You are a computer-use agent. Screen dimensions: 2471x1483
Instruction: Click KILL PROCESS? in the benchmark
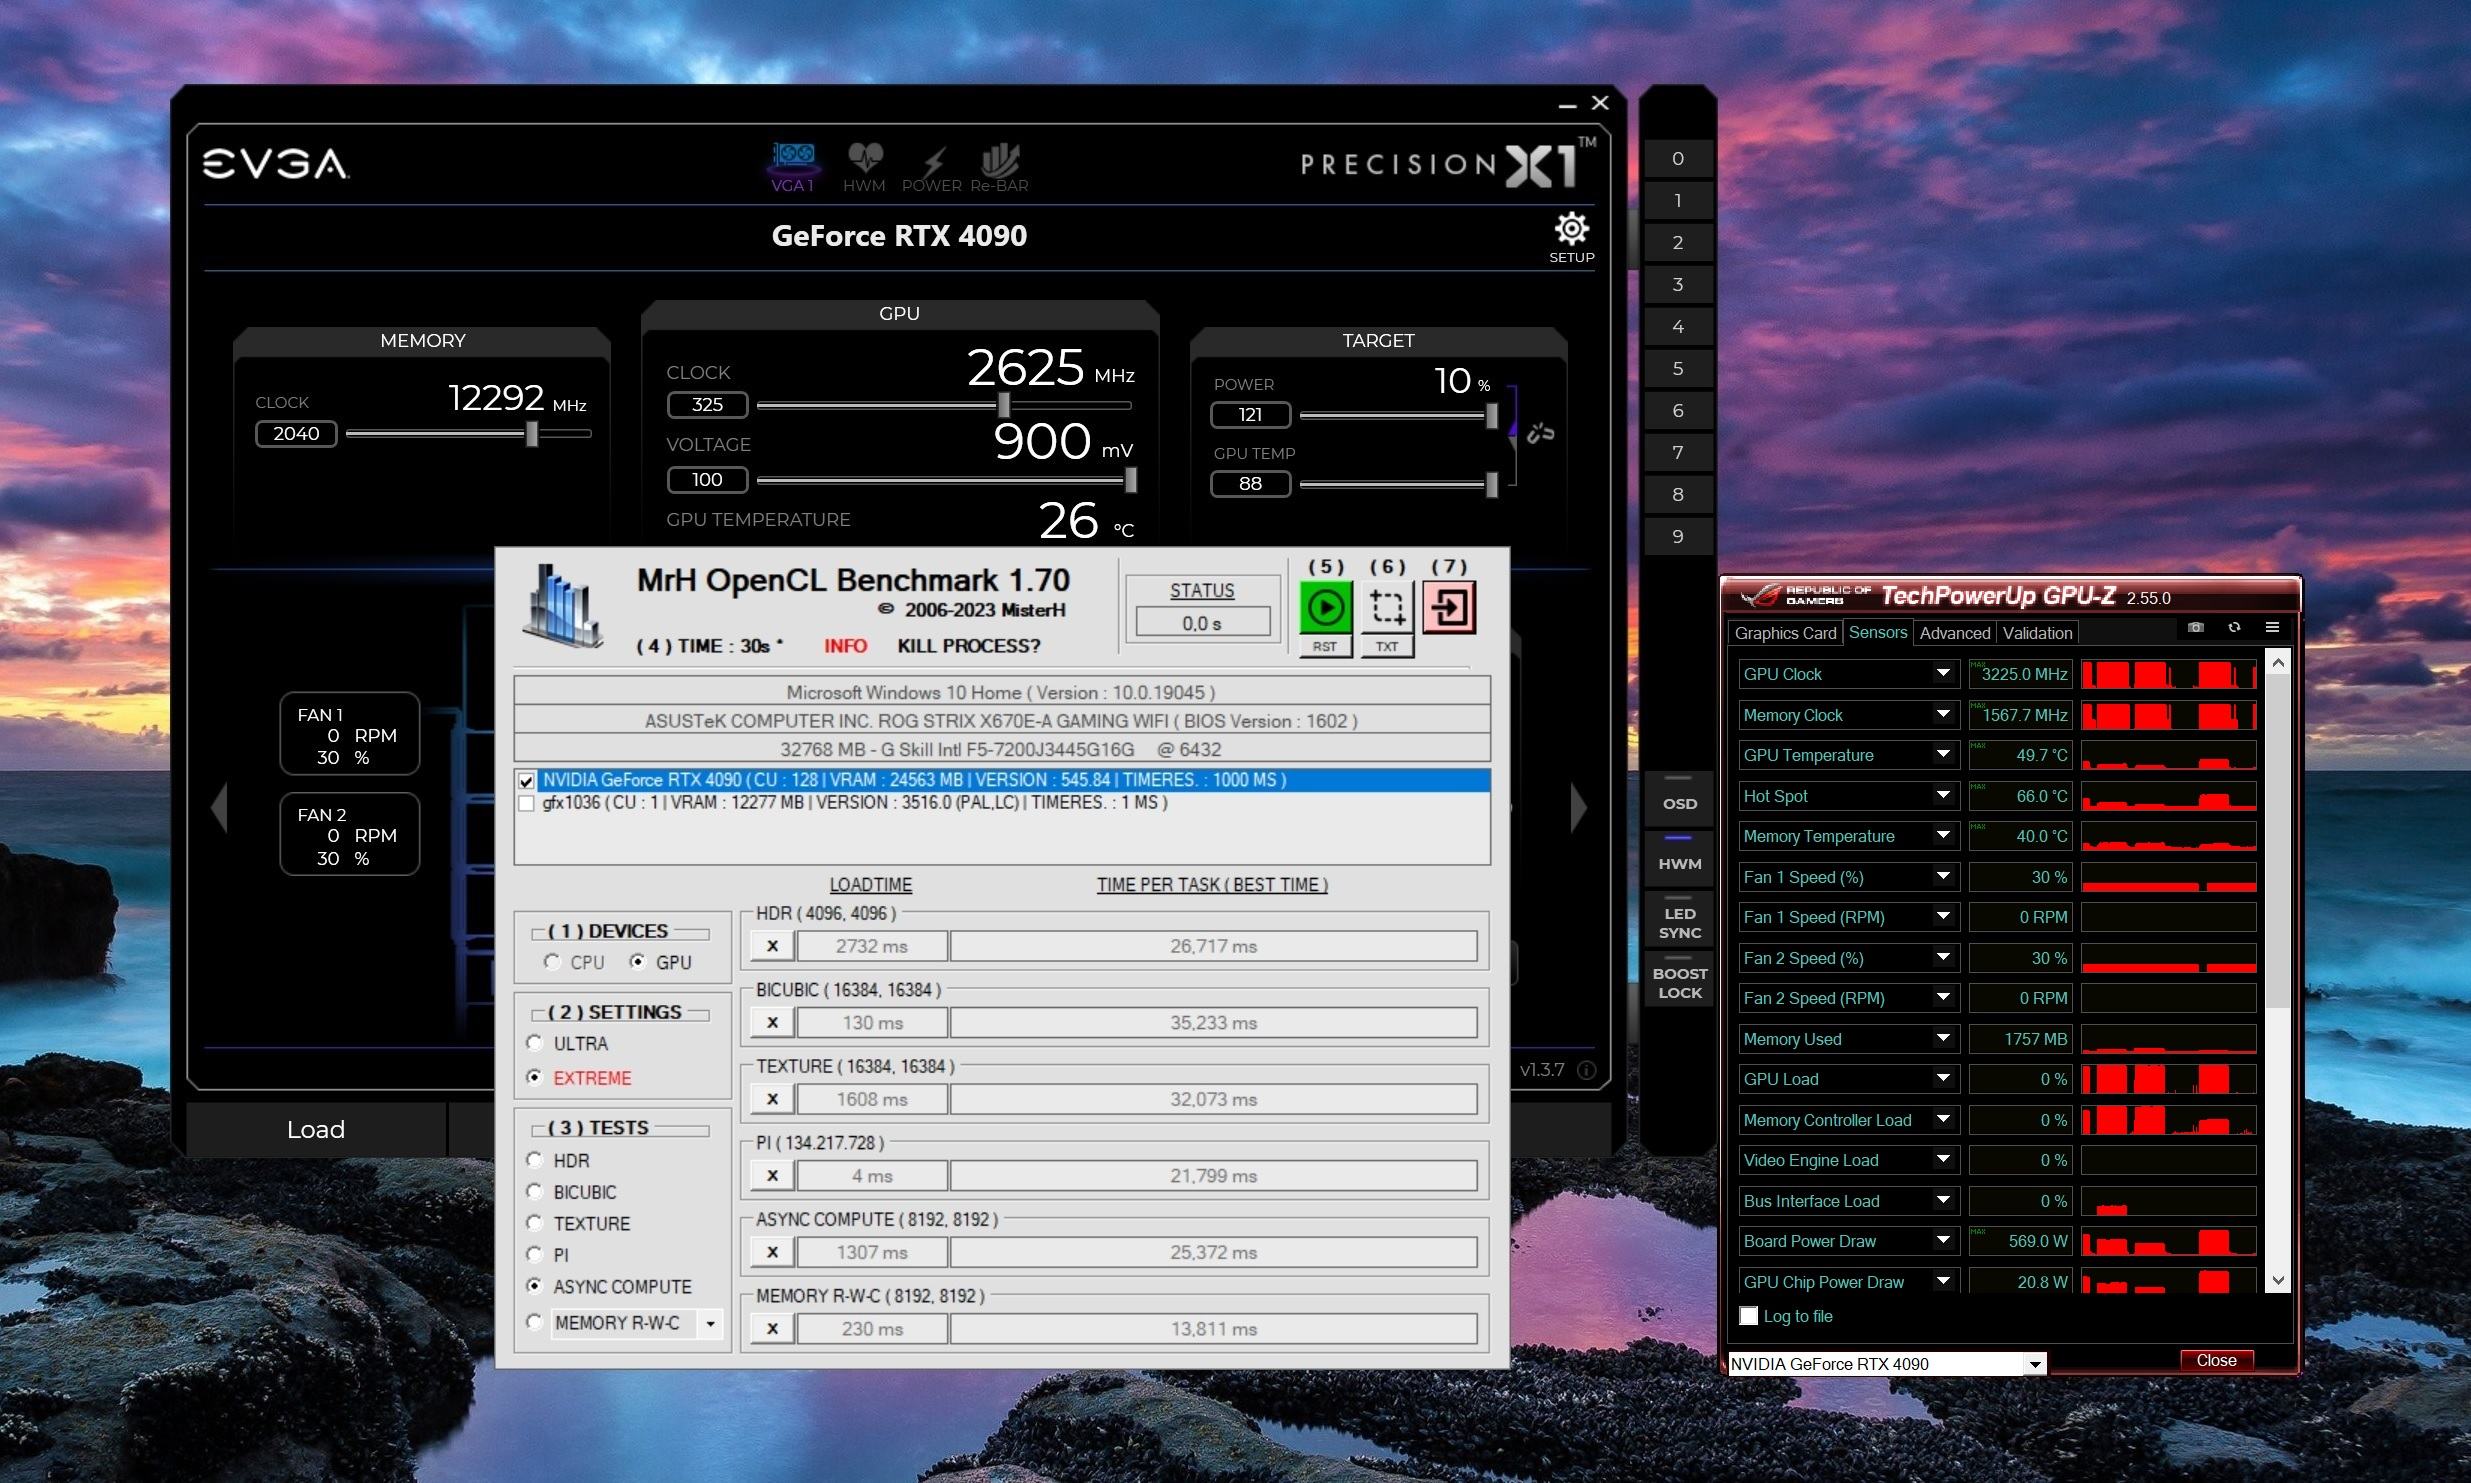(x=969, y=646)
